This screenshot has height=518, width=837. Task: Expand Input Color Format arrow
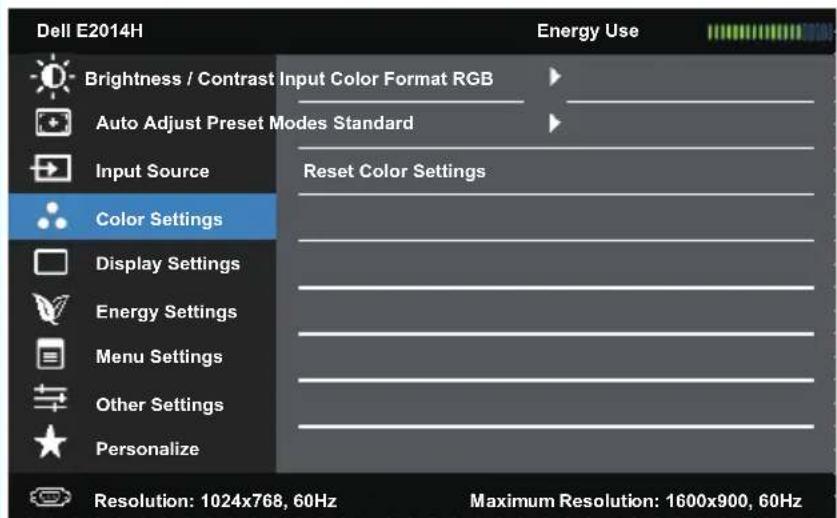click(555, 77)
